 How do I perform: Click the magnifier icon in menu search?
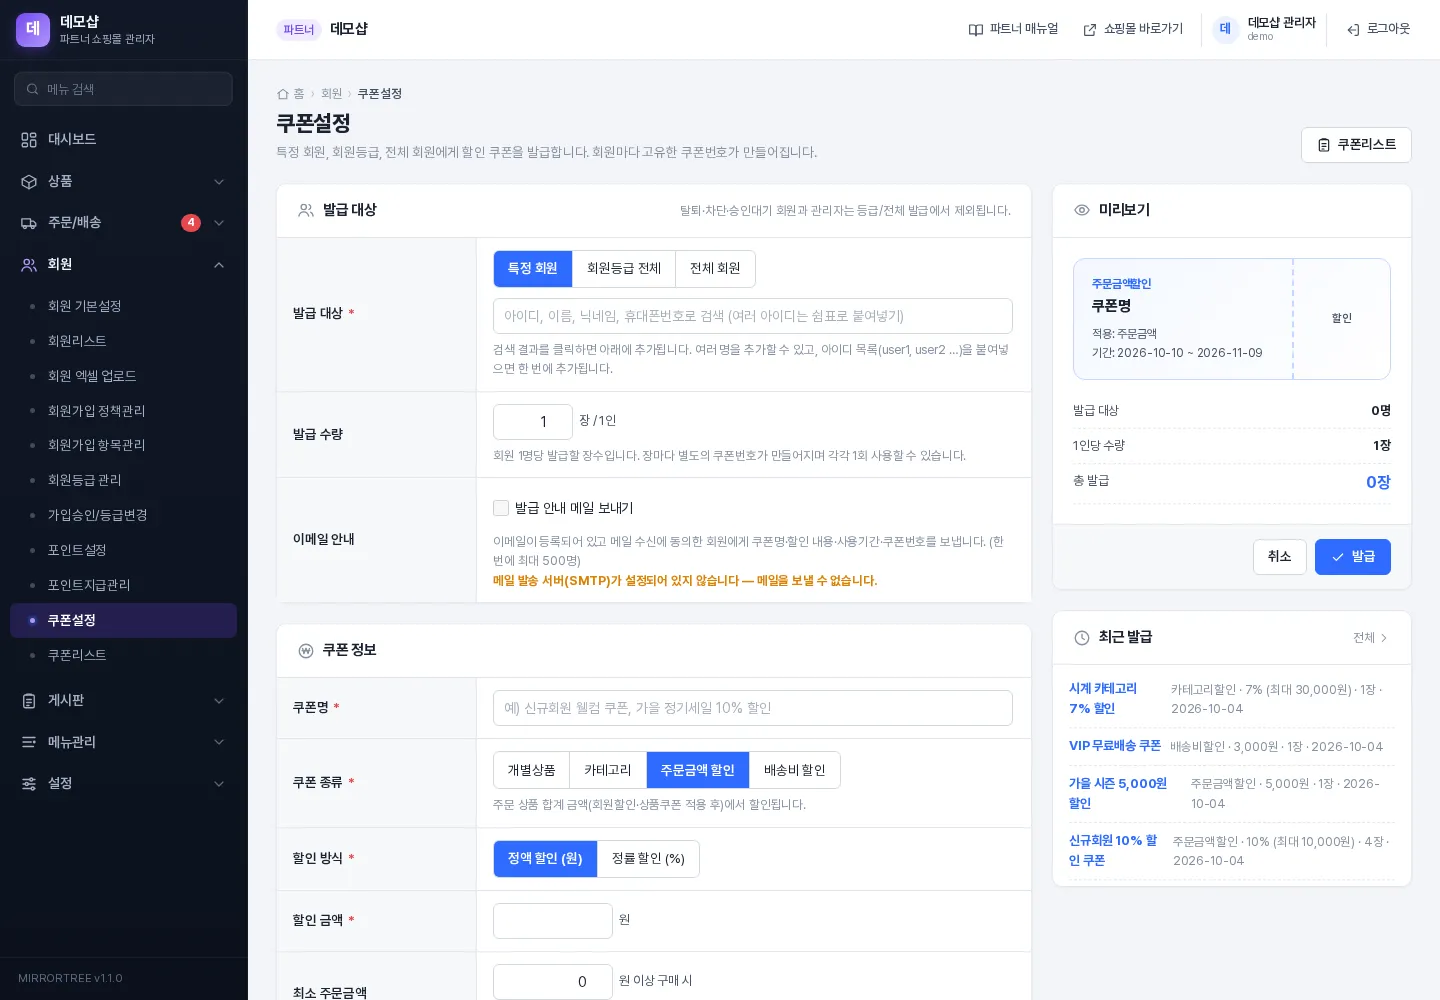[x=33, y=89]
